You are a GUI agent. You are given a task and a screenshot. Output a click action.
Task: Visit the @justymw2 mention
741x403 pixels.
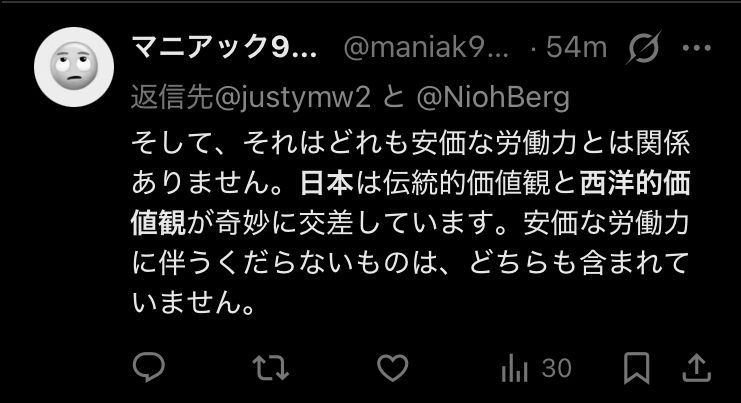(292, 98)
